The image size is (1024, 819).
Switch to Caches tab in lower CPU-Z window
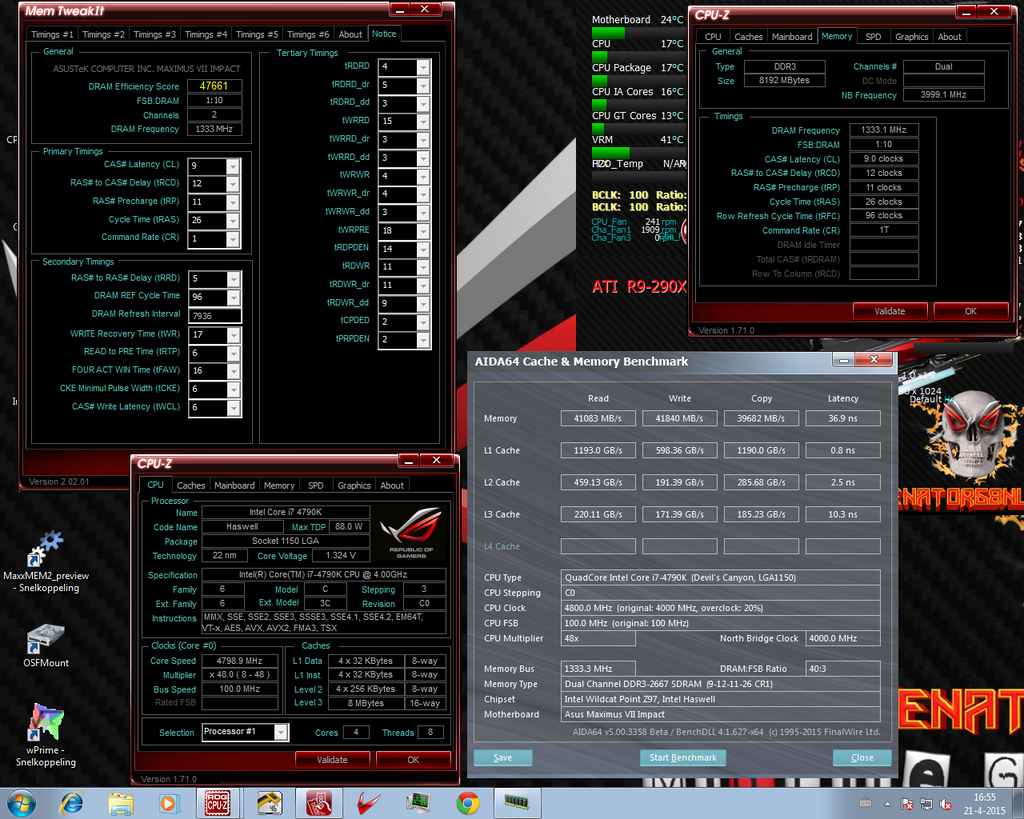tap(191, 485)
